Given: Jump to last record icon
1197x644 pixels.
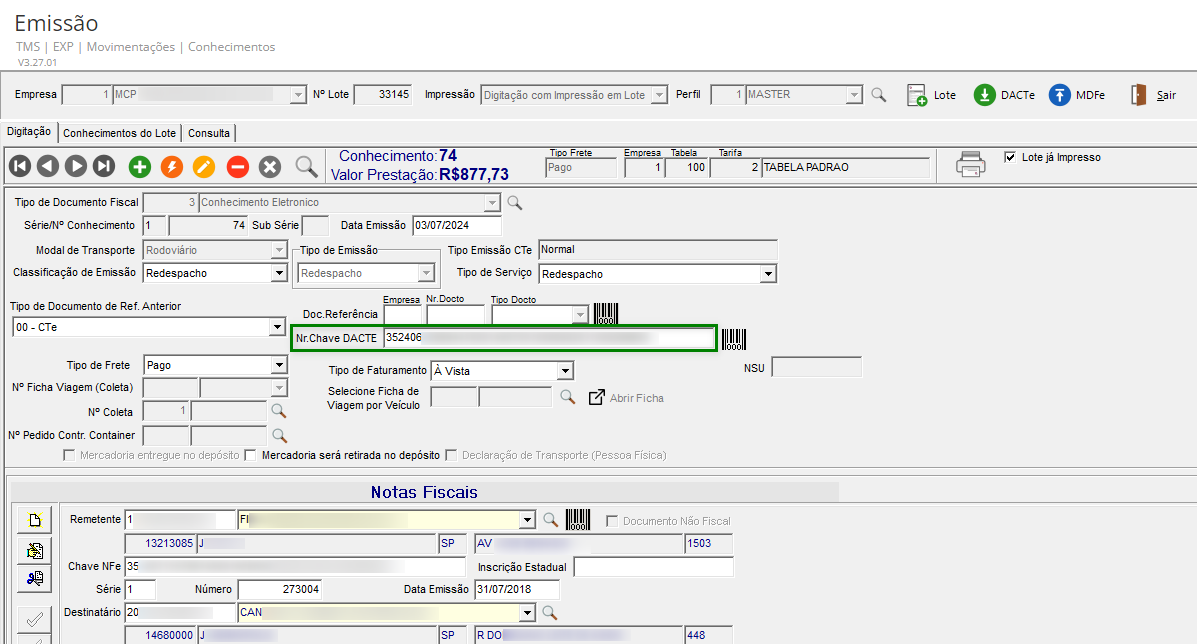Looking at the screenshot, I should (x=104, y=166).
